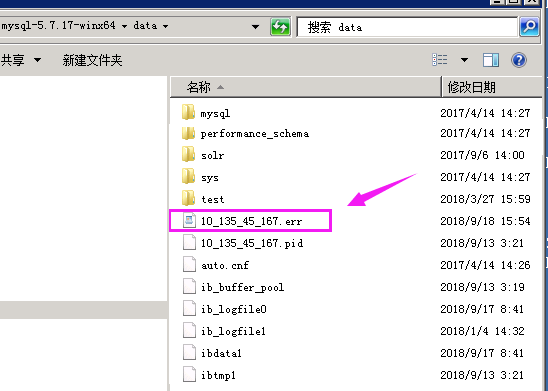Click the ib_buffer_pool file name
Viewport: 548px width, 391px height.
pyautogui.click(x=242, y=287)
